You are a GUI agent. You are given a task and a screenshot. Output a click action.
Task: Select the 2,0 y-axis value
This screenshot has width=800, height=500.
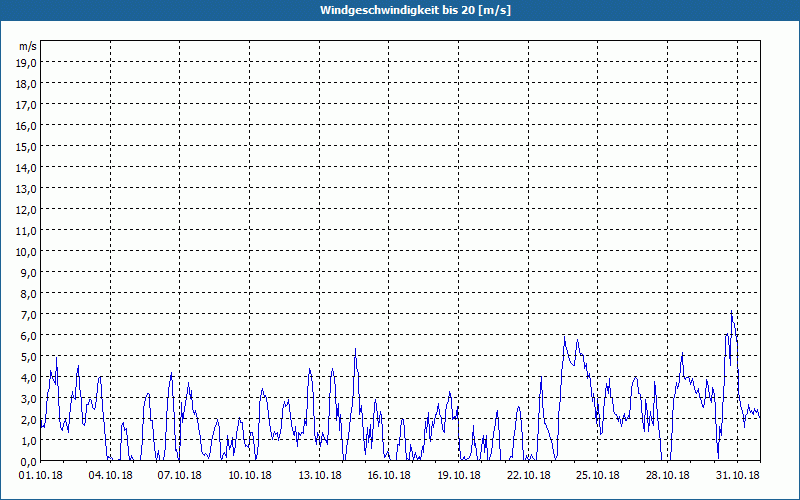coord(29,420)
